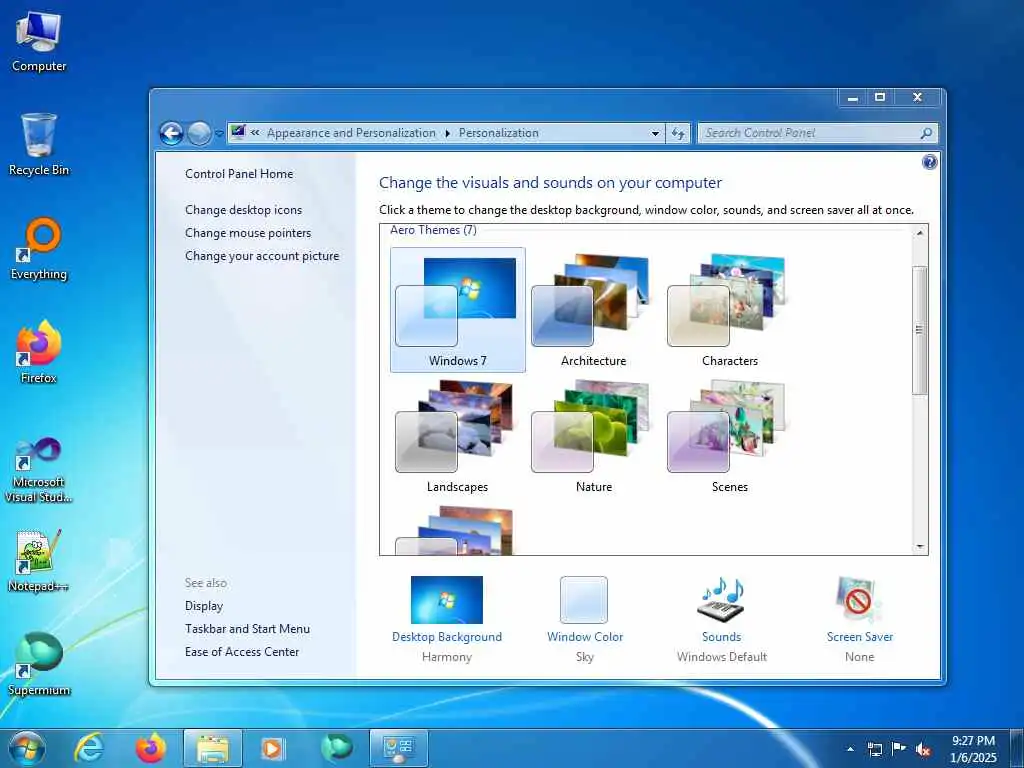This screenshot has width=1024, height=768.
Task: Open Taskbar and Start Menu link
Action: point(248,629)
